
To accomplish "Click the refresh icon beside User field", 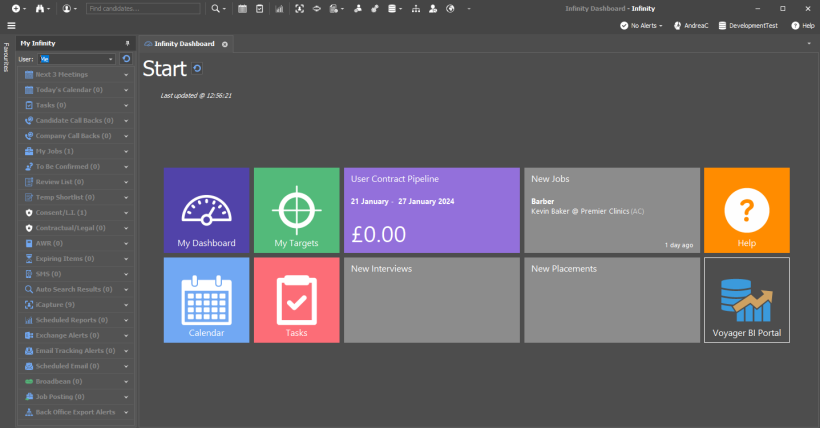I will click(126, 59).
